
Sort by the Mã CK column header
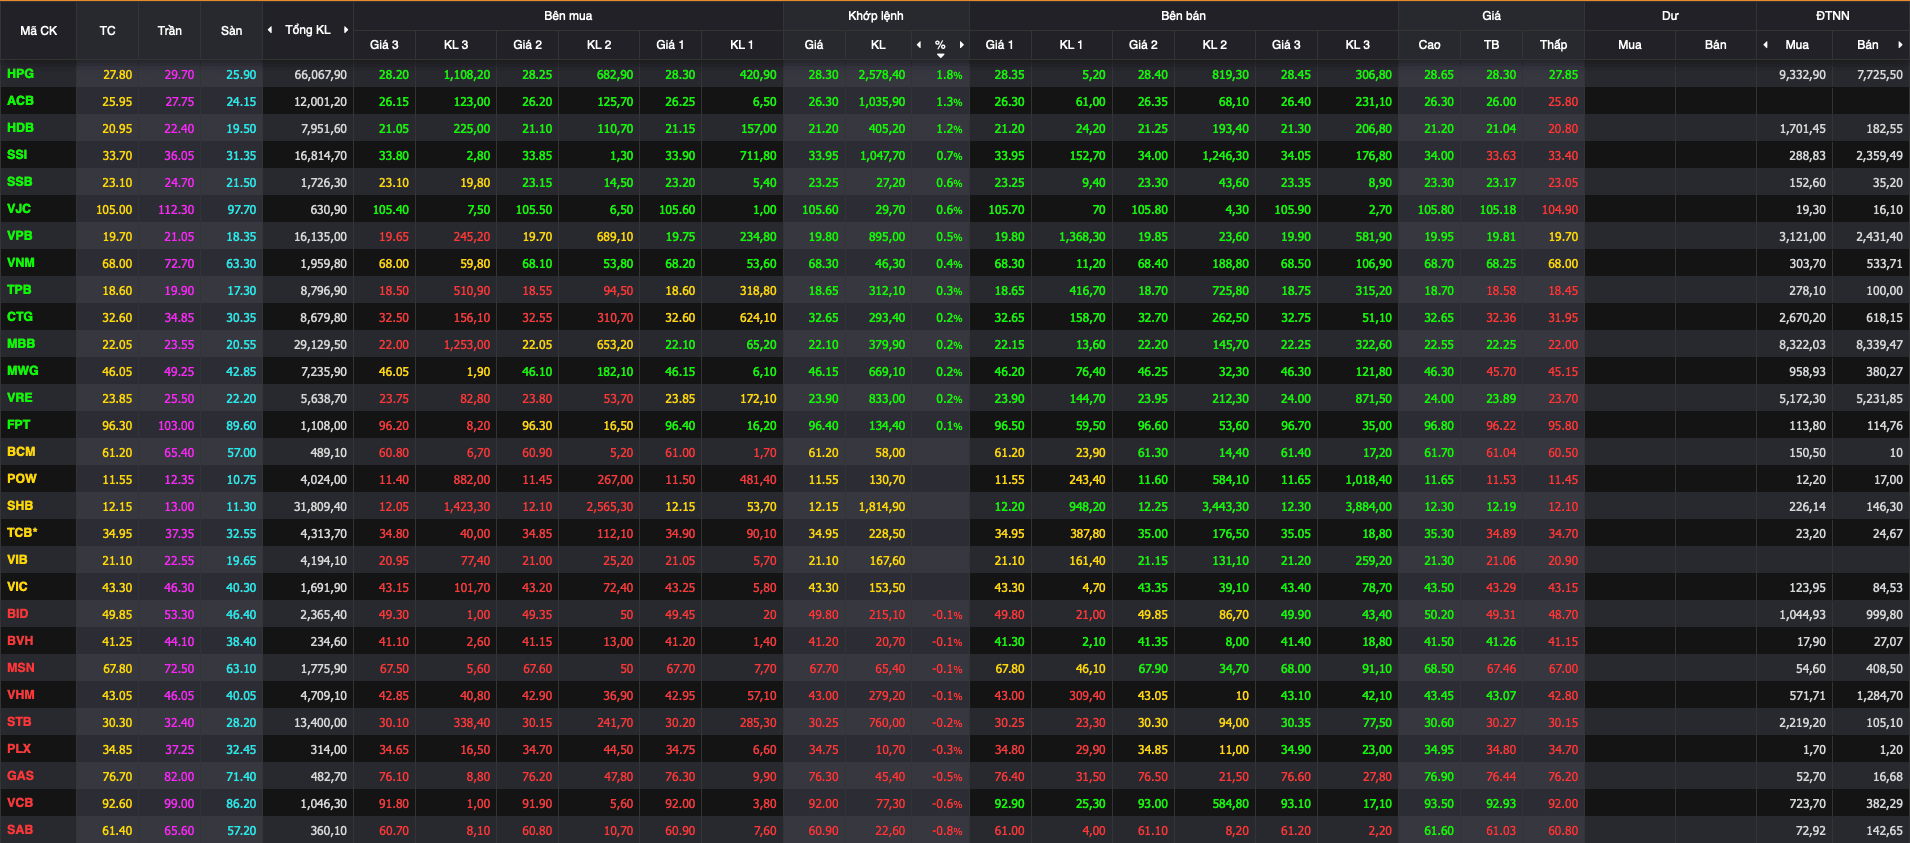[38, 31]
